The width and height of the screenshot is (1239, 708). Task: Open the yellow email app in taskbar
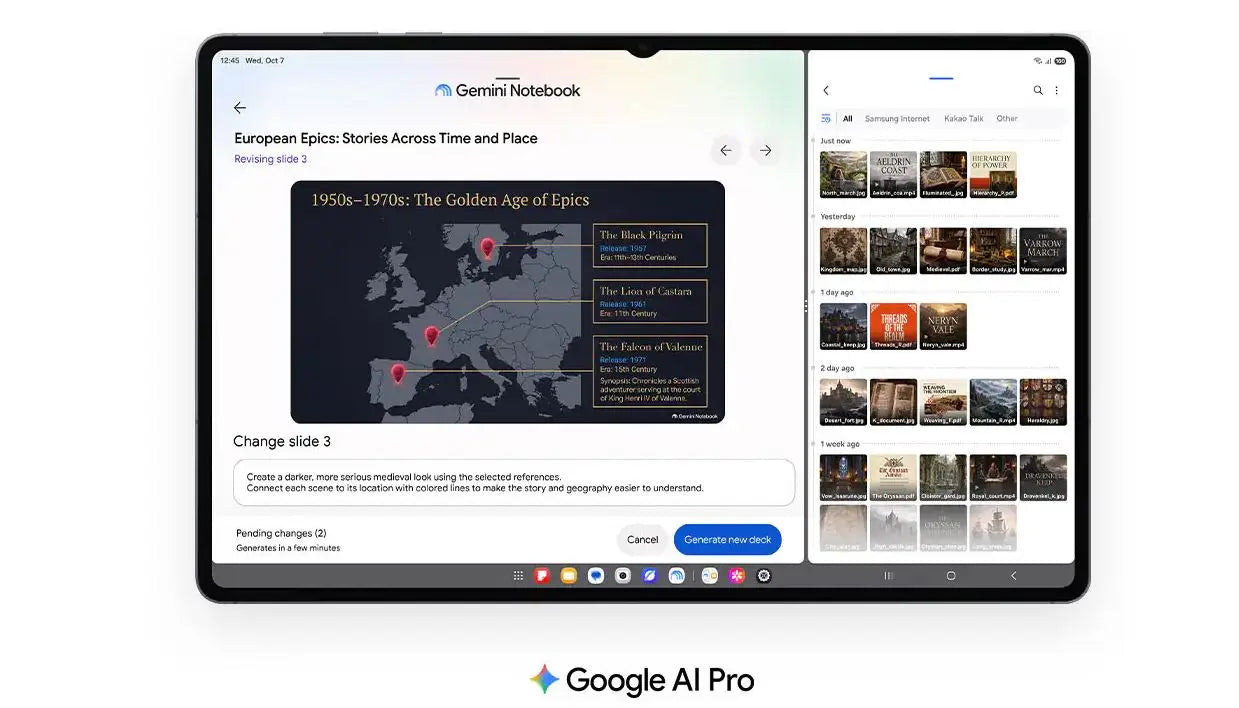point(569,575)
